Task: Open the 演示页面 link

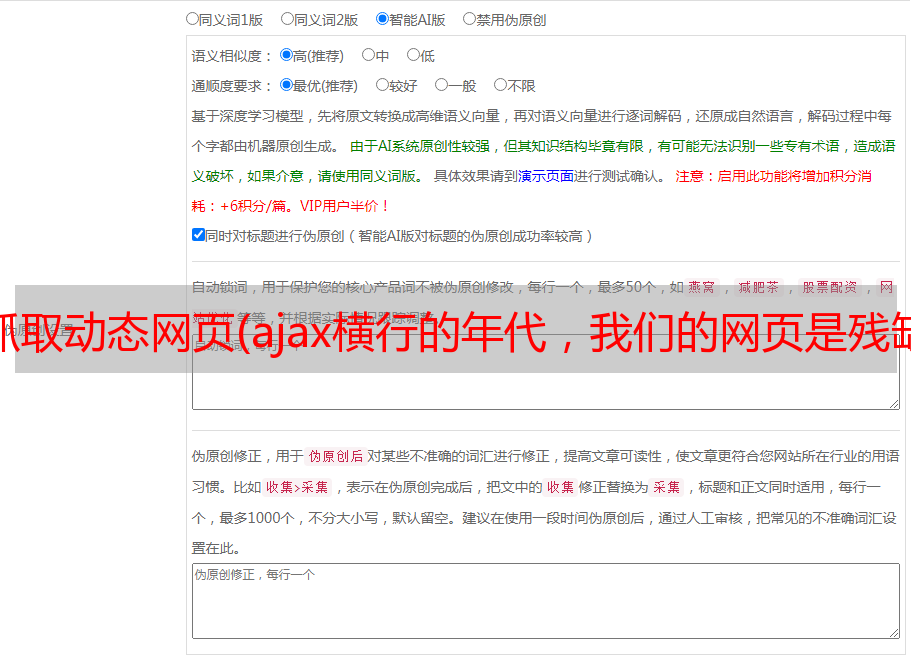Action: pos(546,176)
